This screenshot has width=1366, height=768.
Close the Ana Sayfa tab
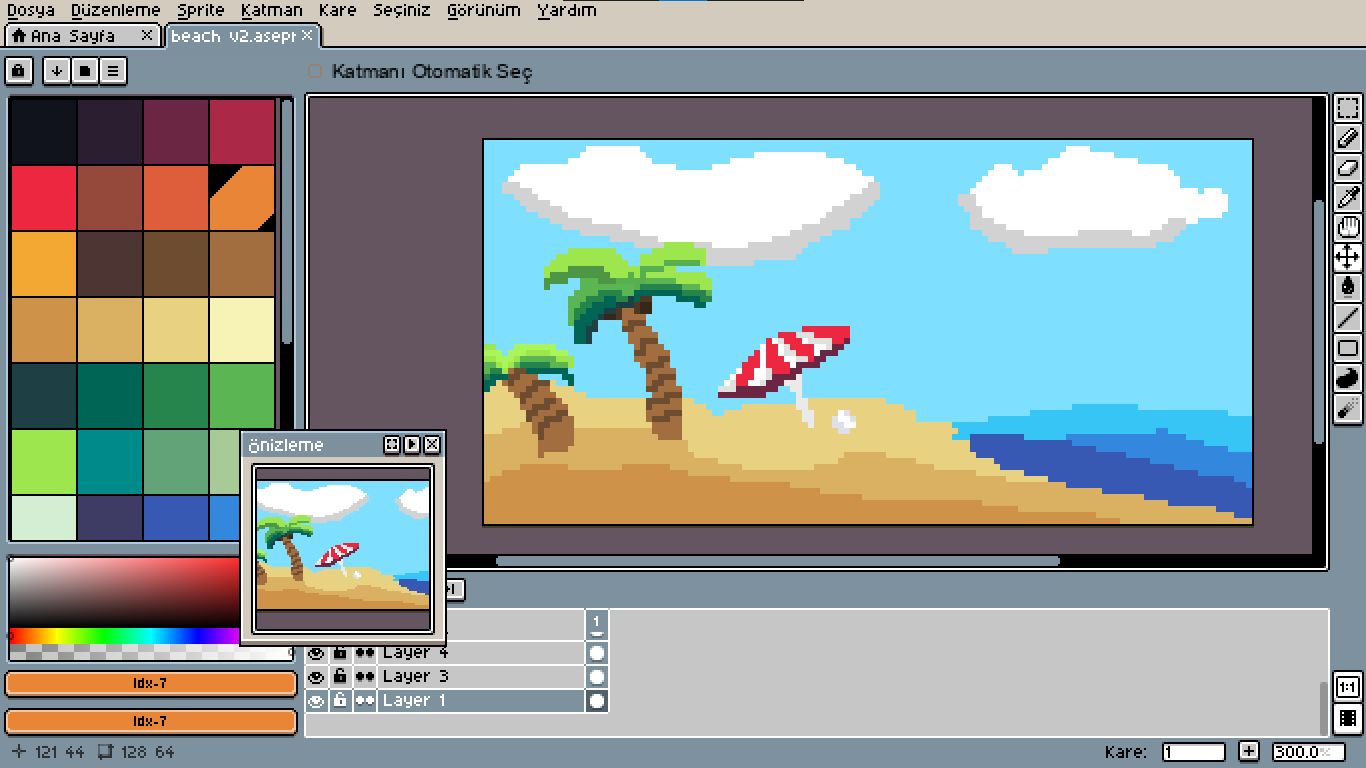(147, 36)
